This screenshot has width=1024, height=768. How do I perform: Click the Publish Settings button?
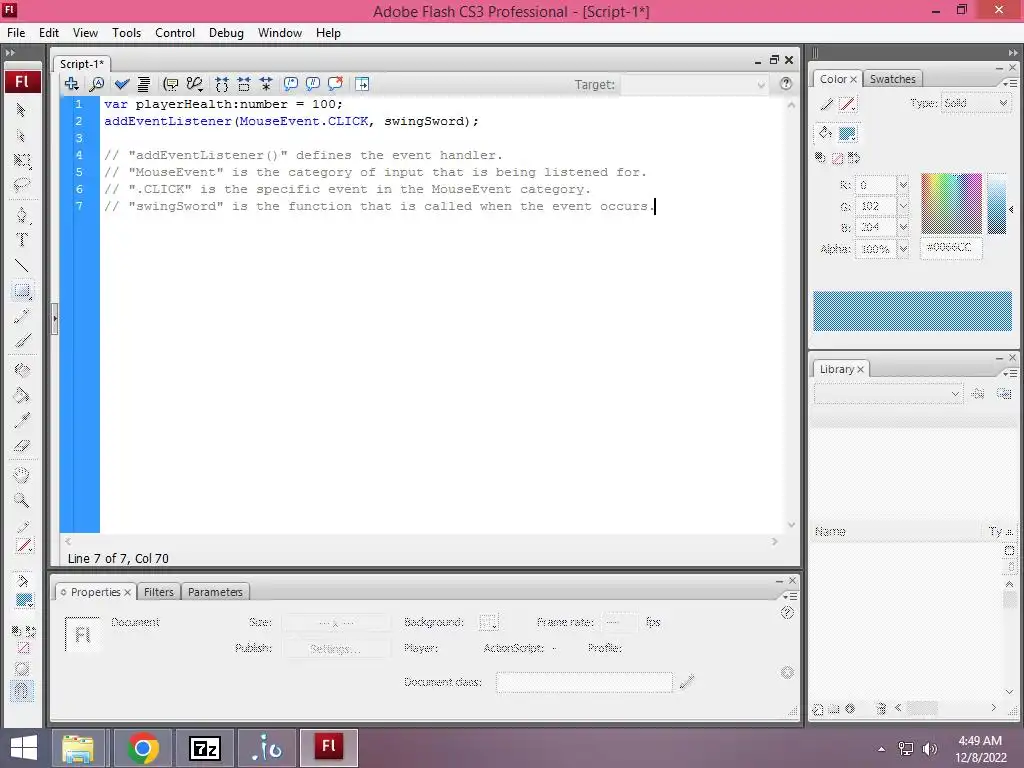(335, 648)
